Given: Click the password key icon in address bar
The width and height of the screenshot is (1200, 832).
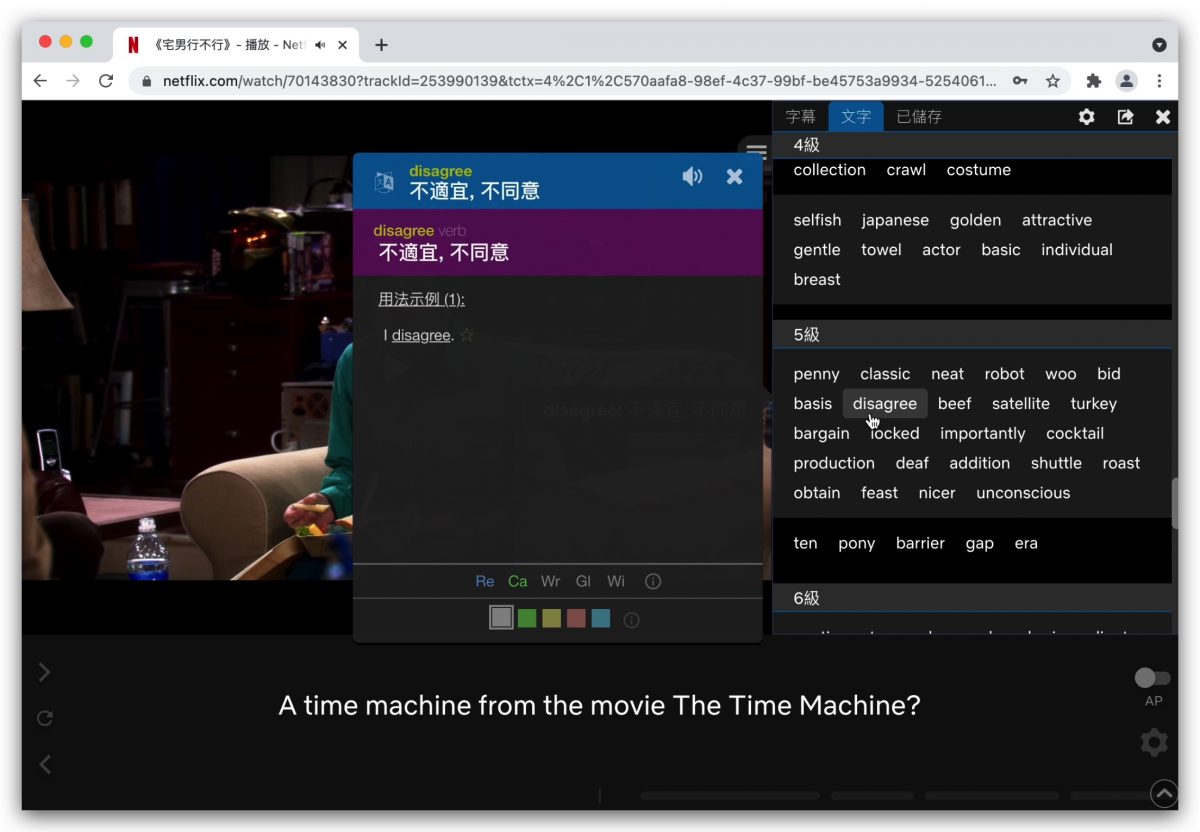Looking at the screenshot, I should pyautogui.click(x=1020, y=81).
